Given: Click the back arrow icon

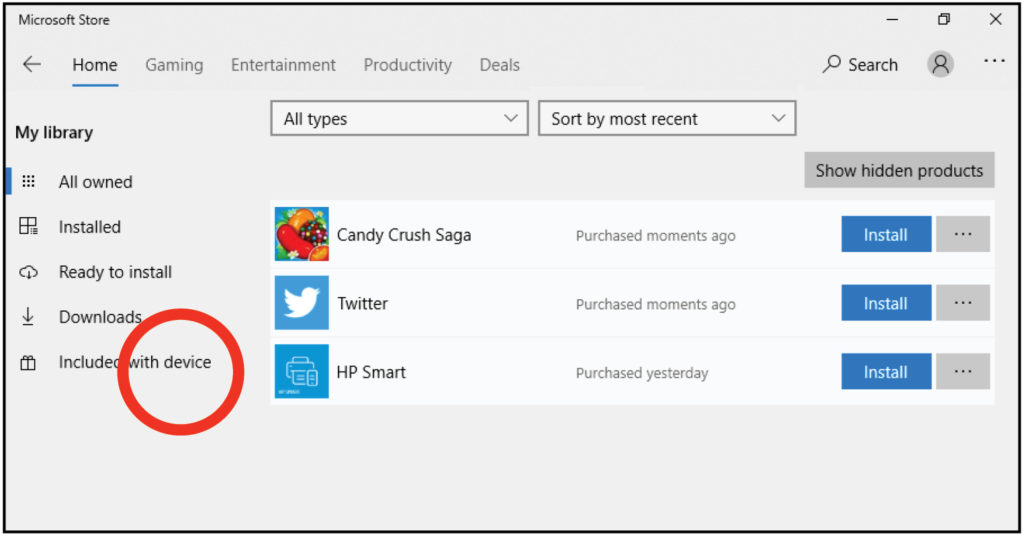Looking at the screenshot, I should pyautogui.click(x=31, y=64).
